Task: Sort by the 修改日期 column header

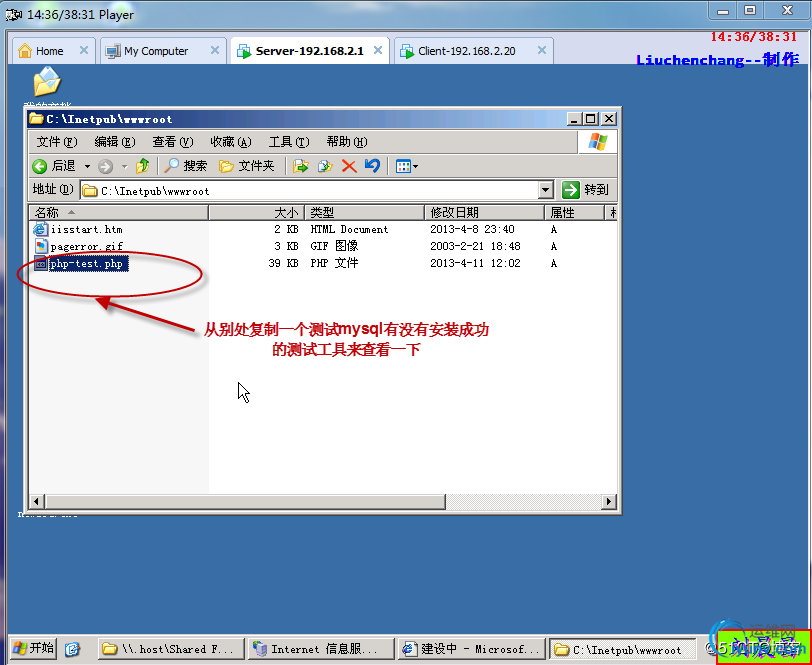Action: pos(485,212)
